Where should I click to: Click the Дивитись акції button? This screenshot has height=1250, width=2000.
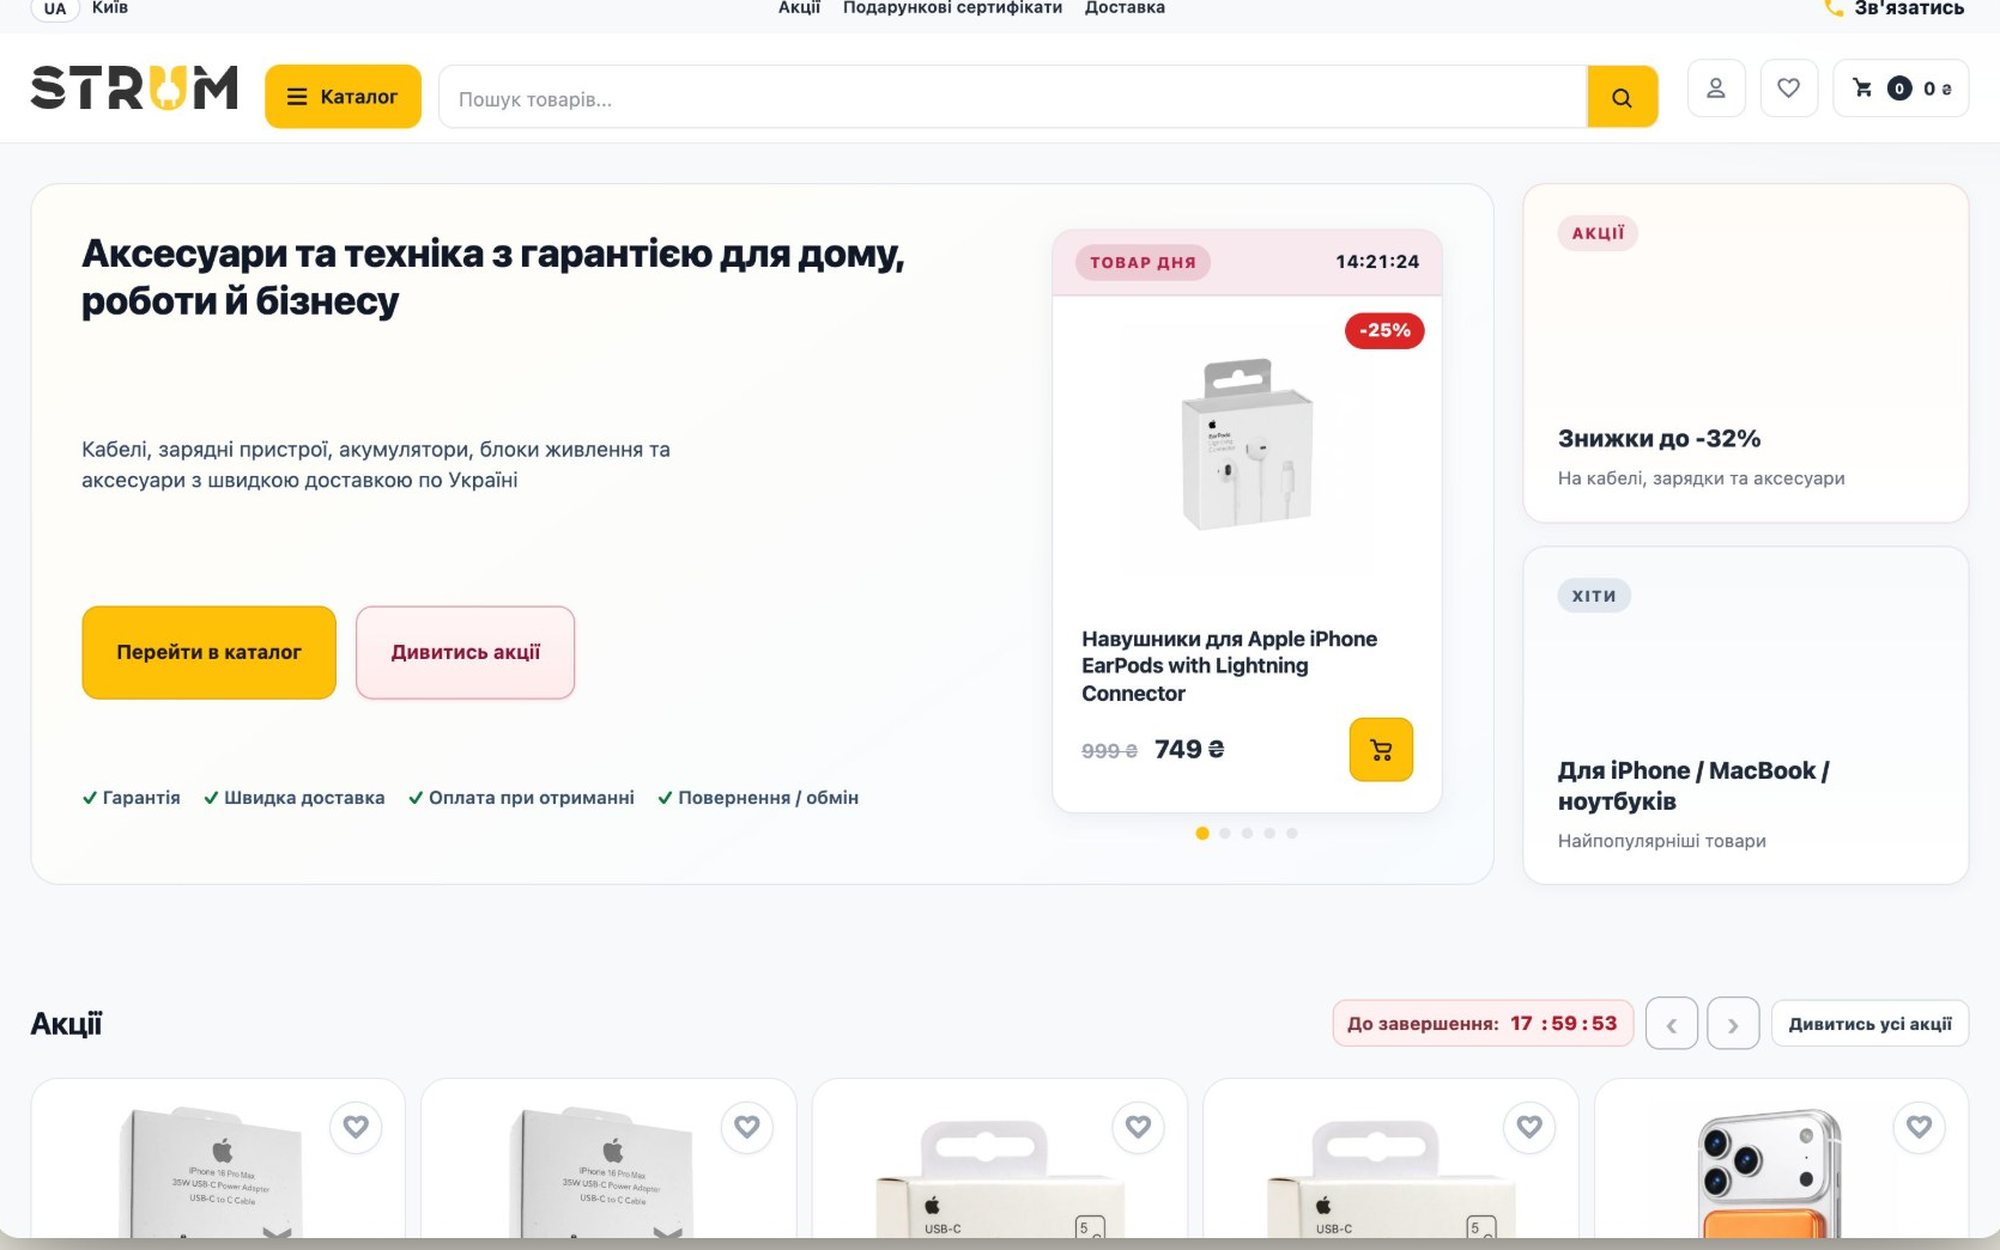pos(465,652)
